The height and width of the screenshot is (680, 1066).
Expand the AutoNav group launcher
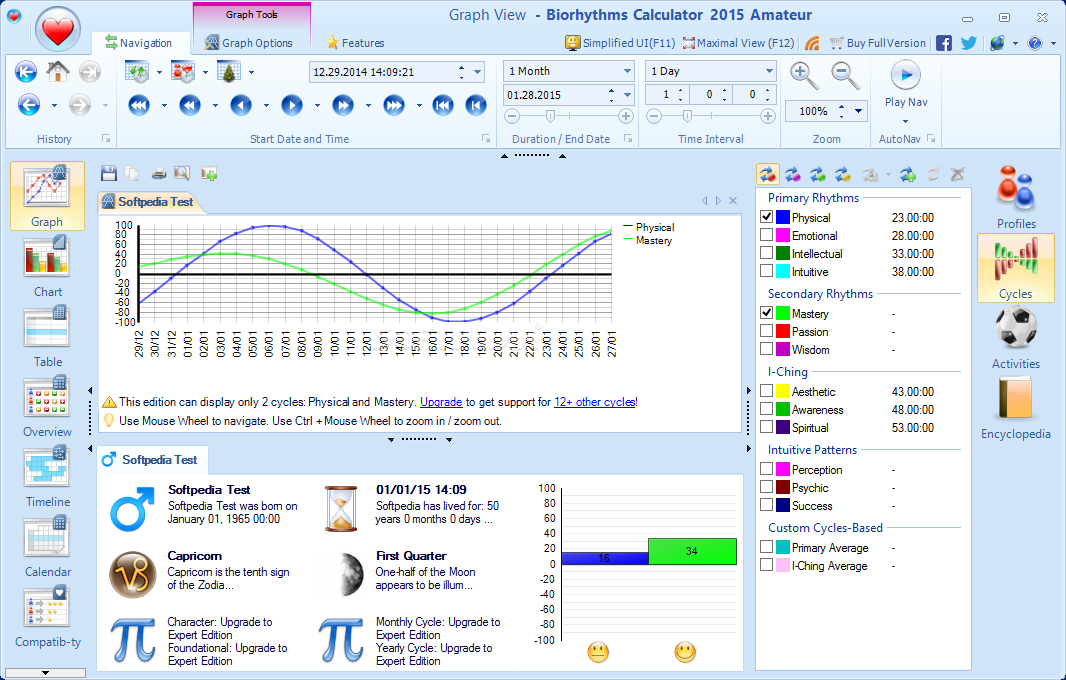coord(931,138)
